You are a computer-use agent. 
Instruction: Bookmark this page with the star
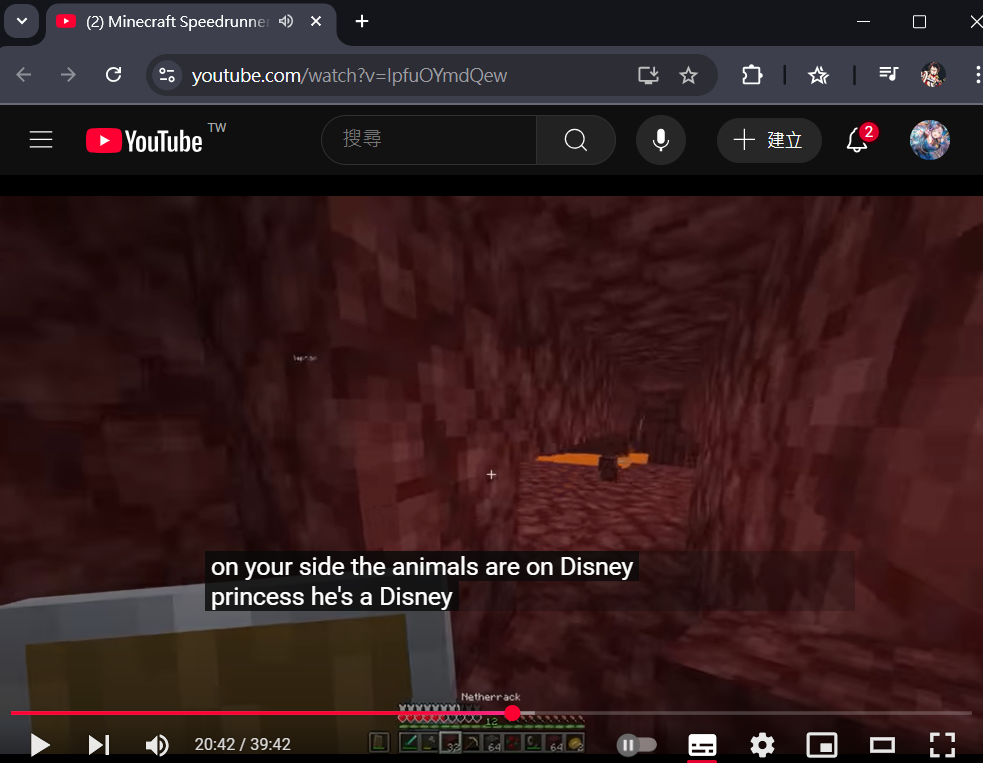click(x=688, y=75)
